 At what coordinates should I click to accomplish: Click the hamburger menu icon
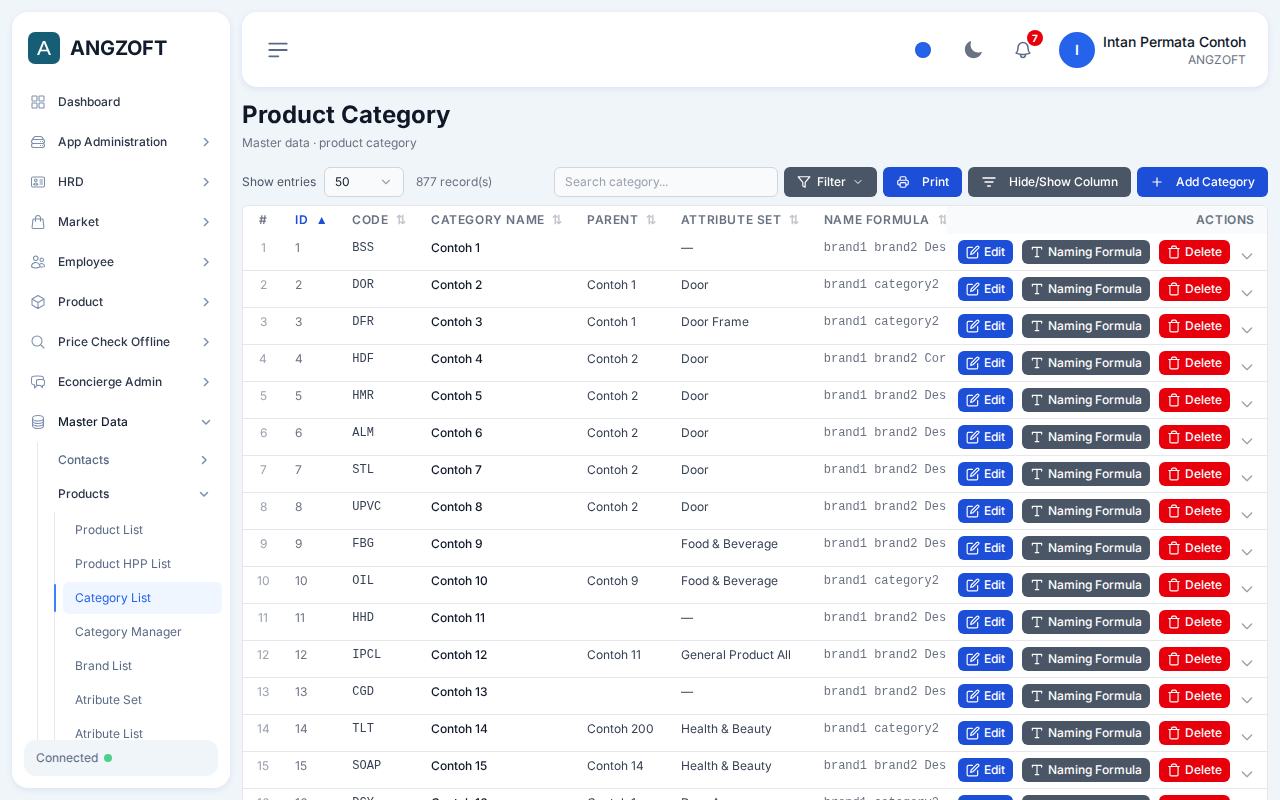tap(278, 50)
